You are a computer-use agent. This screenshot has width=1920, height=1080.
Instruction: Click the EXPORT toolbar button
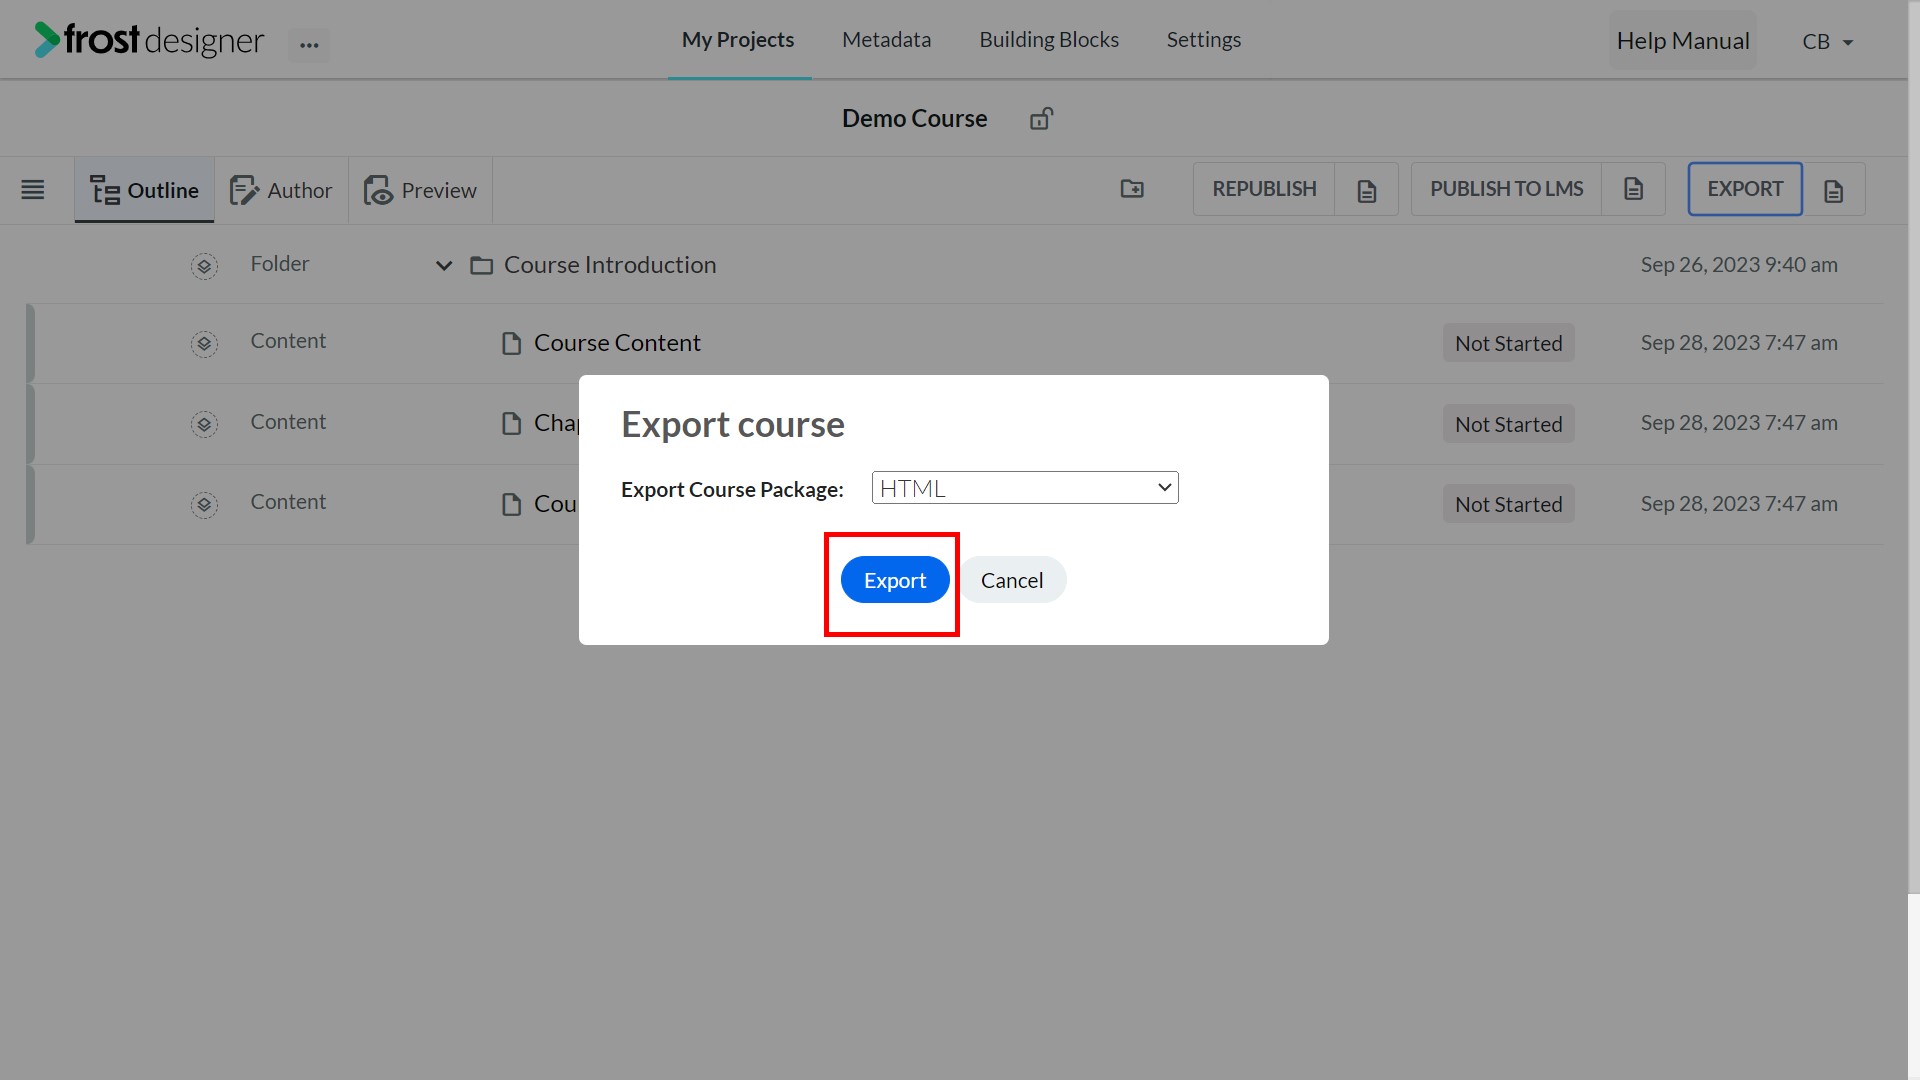[1745, 189]
